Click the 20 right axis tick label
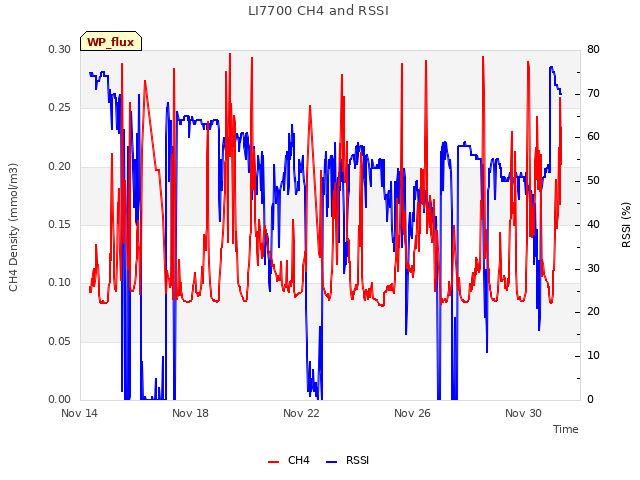The width and height of the screenshot is (640, 480). click(x=593, y=311)
